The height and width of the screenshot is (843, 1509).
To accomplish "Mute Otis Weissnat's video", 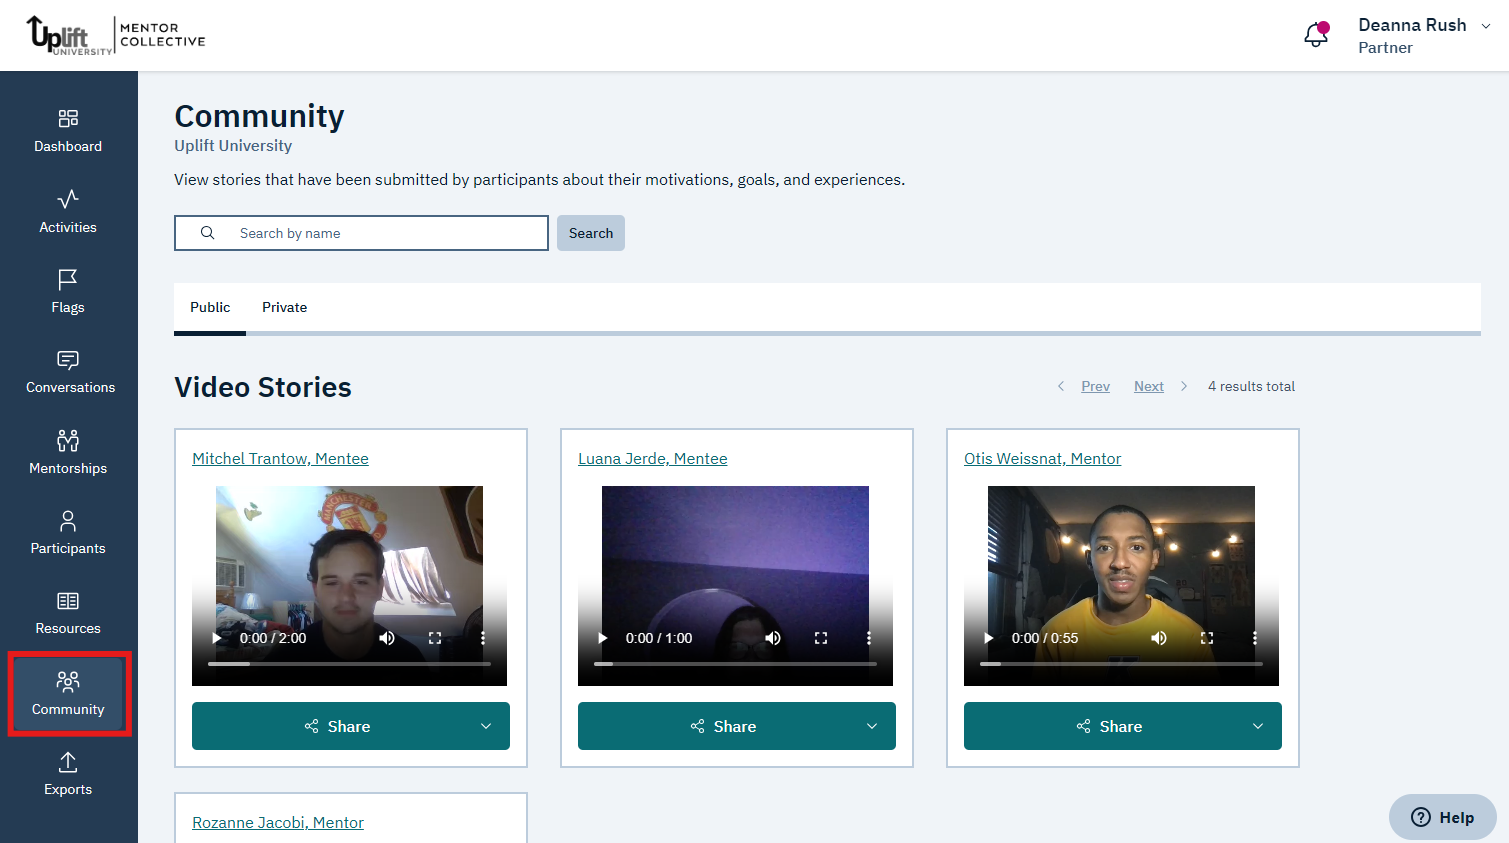I will (1159, 638).
